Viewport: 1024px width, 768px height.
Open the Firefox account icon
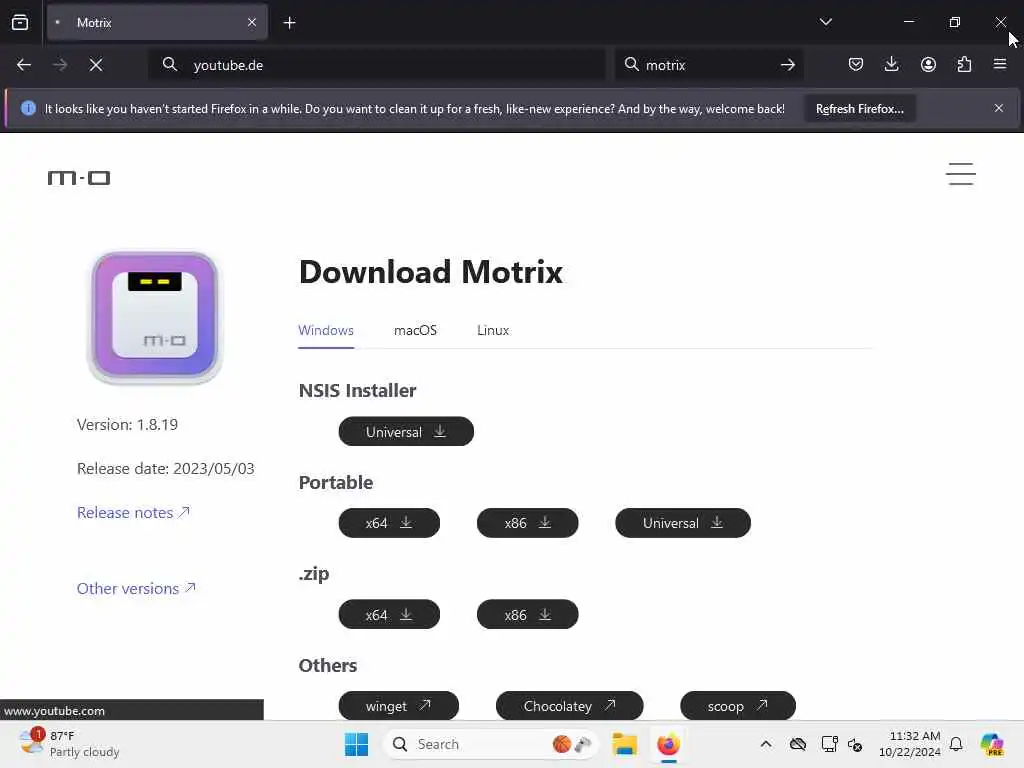click(928, 64)
